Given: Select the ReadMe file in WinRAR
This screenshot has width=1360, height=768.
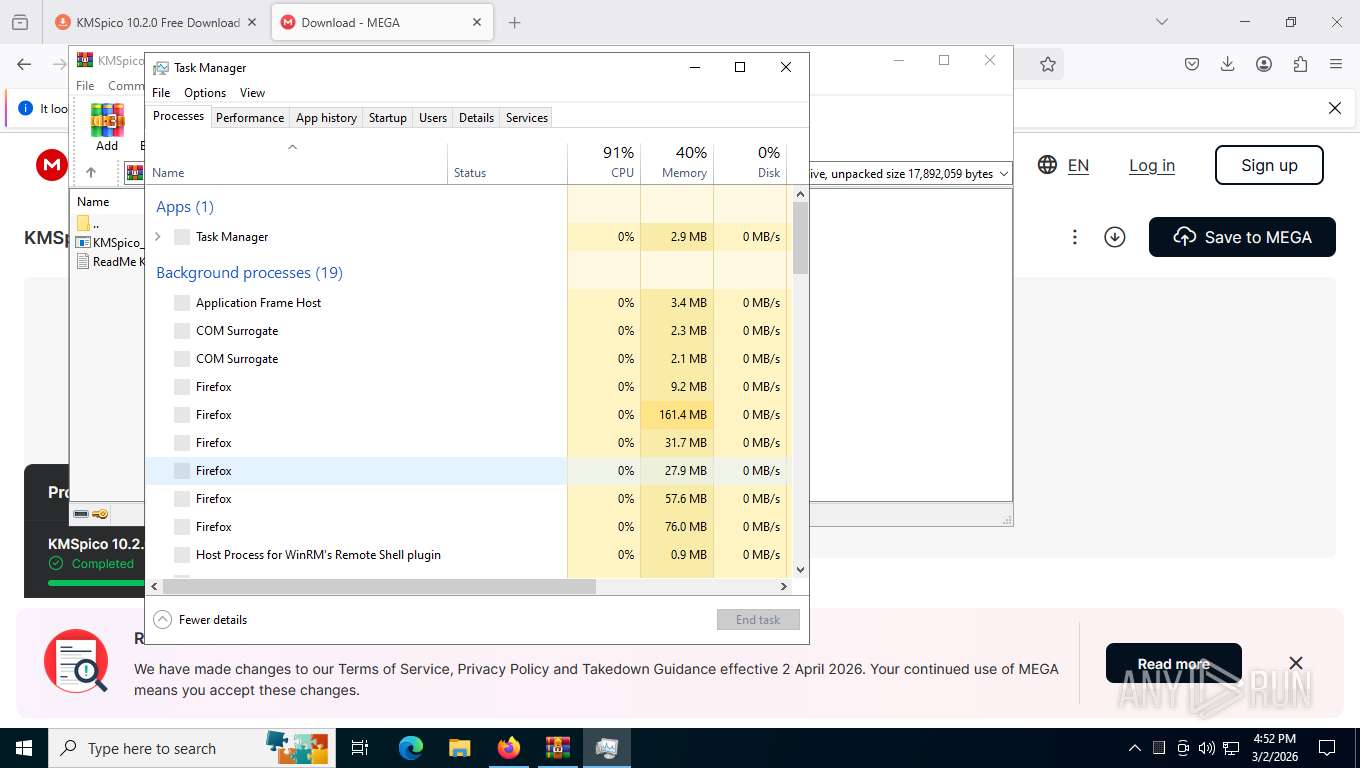Looking at the screenshot, I should 111,262.
